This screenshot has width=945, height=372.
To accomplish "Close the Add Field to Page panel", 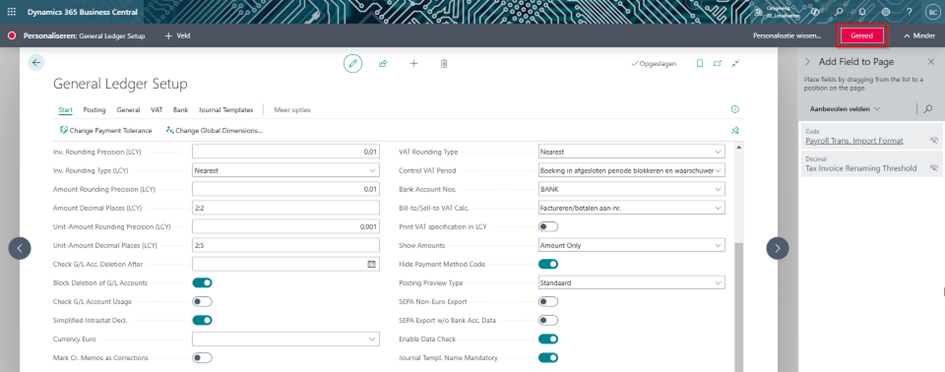I will point(931,61).
